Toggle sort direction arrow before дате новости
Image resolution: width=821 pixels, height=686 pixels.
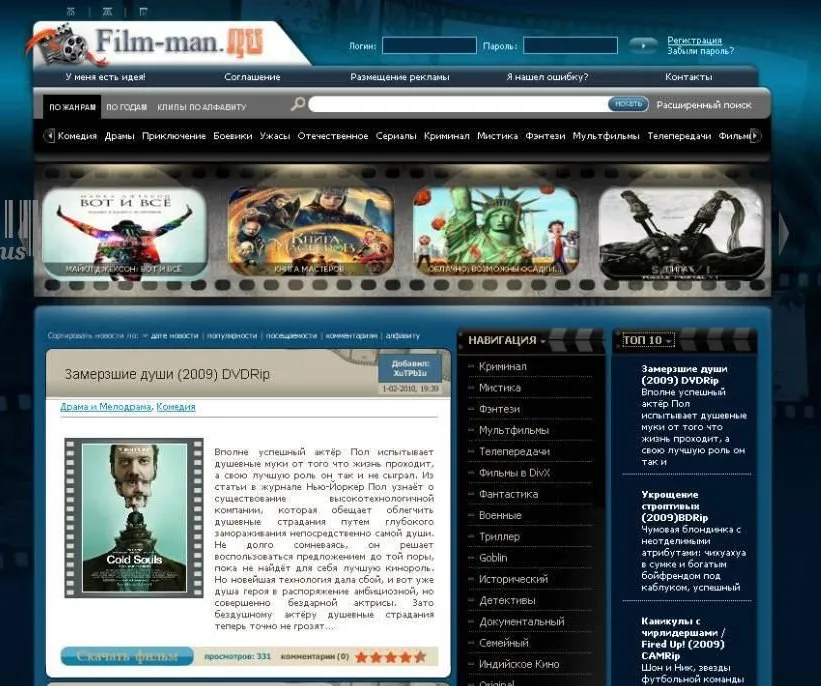(145, 336)
